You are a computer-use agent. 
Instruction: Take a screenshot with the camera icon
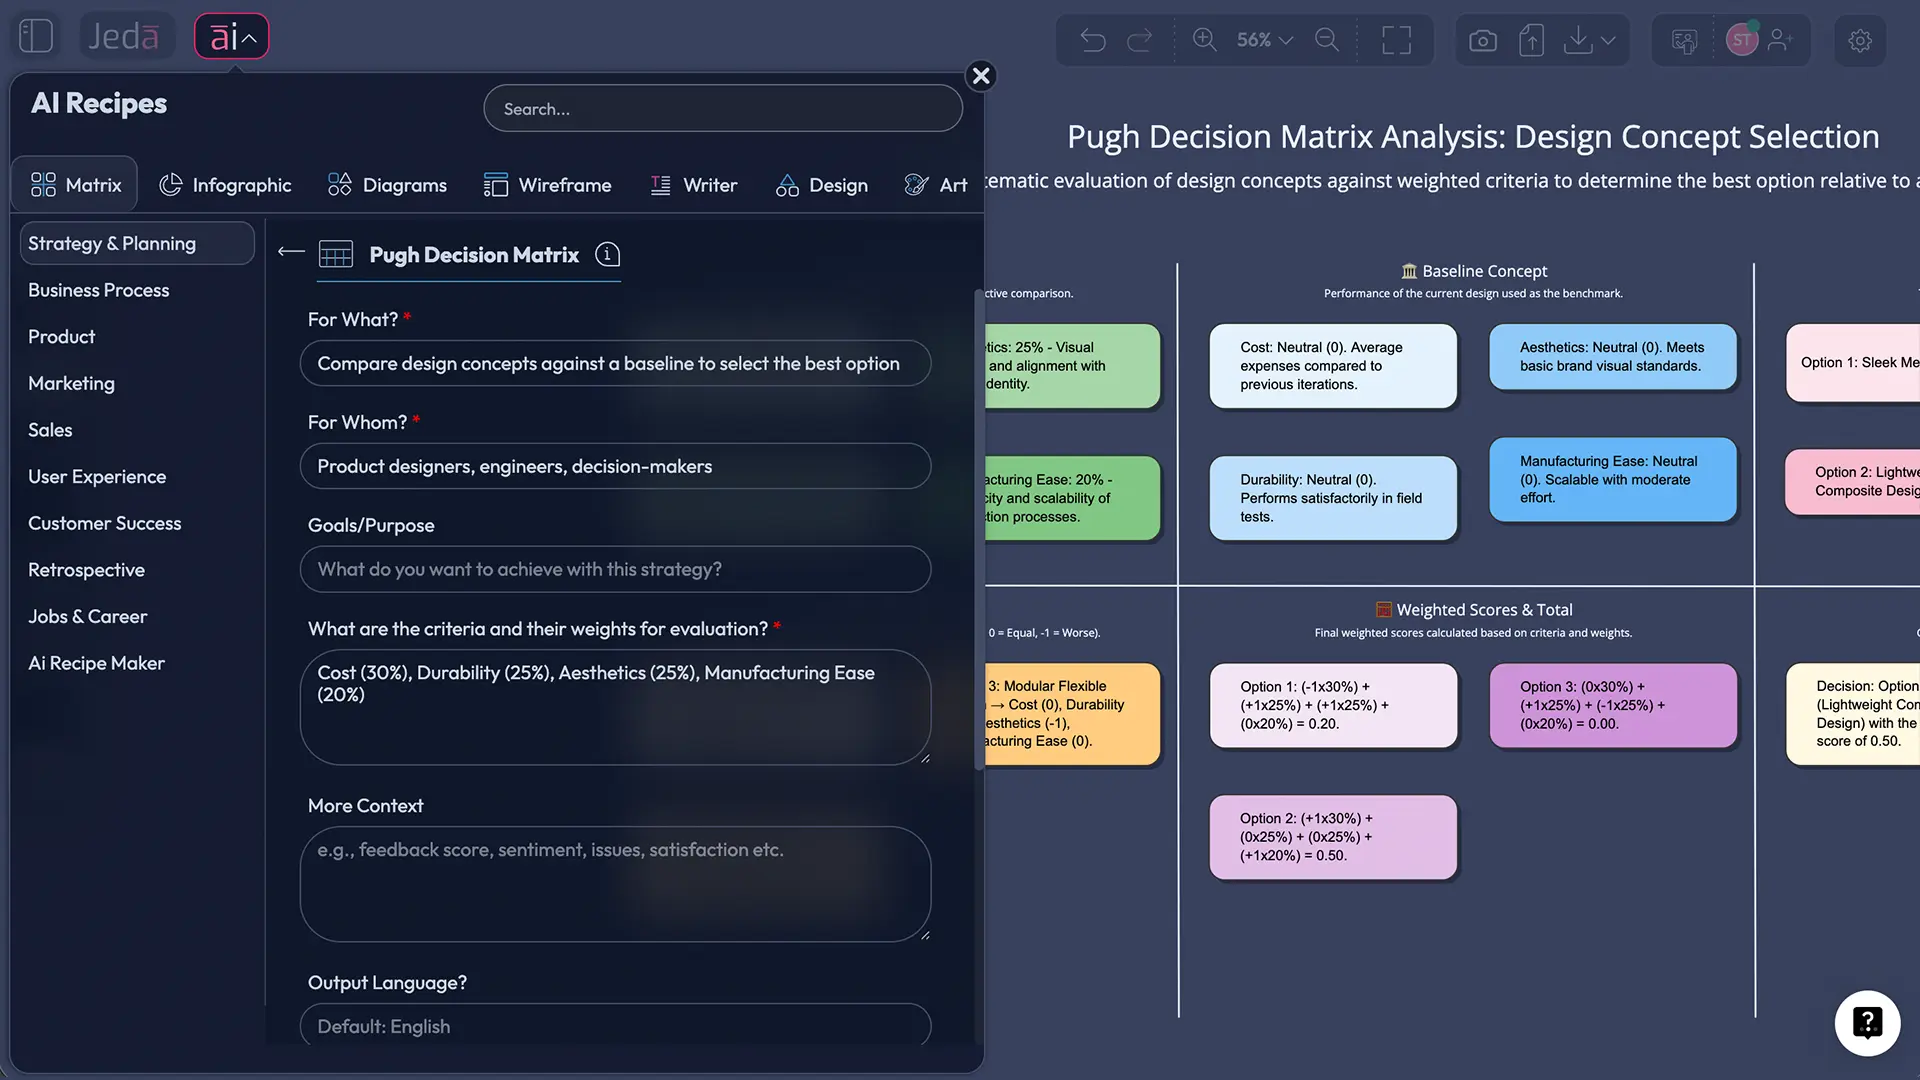pyautogui.click(x=1483, y=40)
